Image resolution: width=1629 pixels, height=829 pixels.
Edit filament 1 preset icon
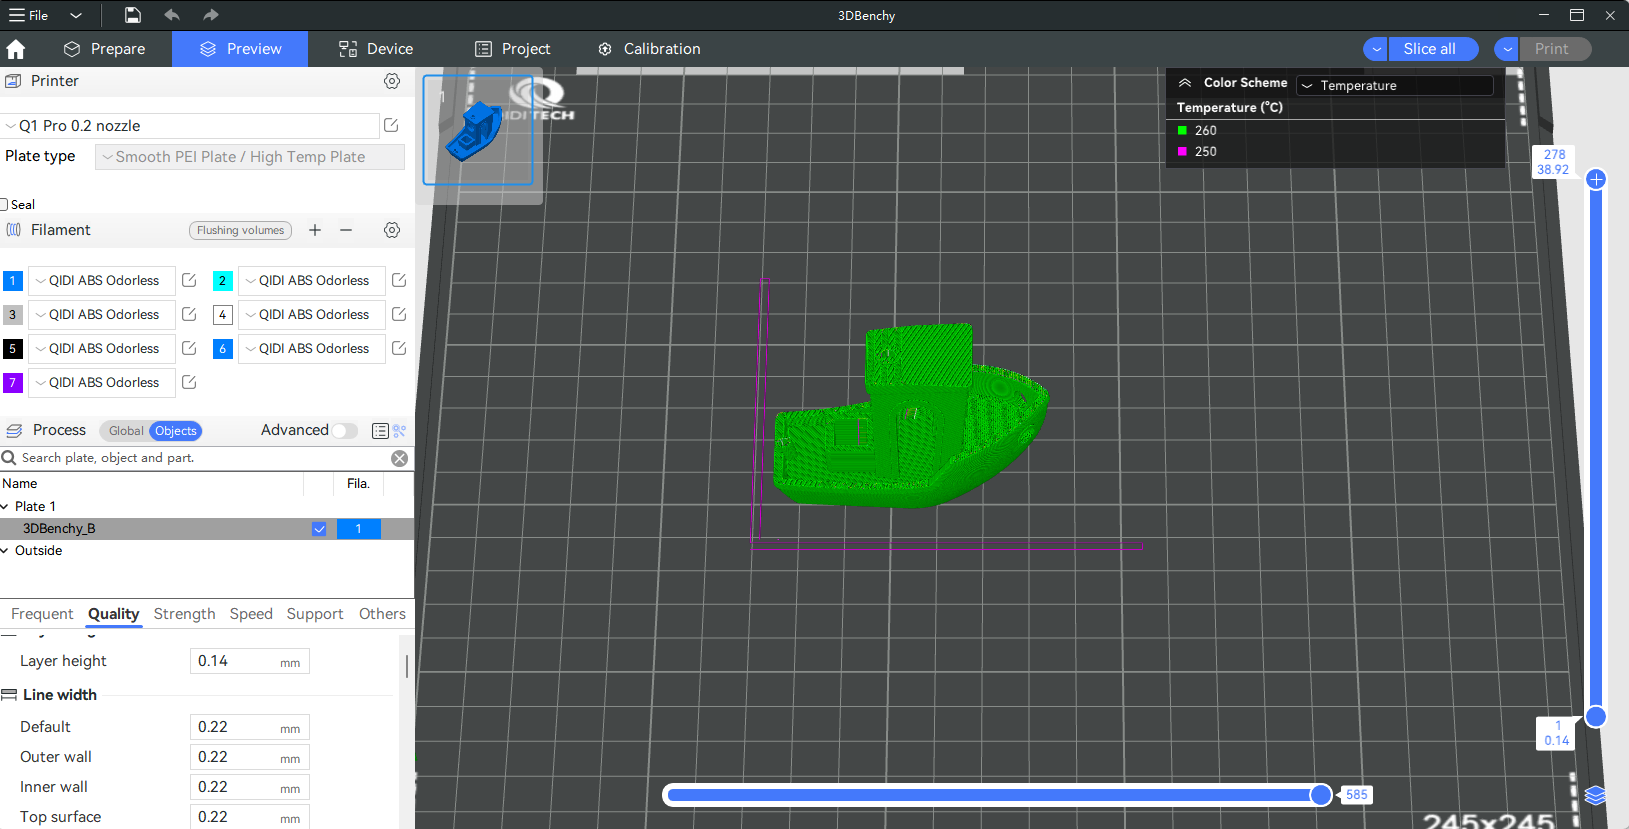[189, 280]
